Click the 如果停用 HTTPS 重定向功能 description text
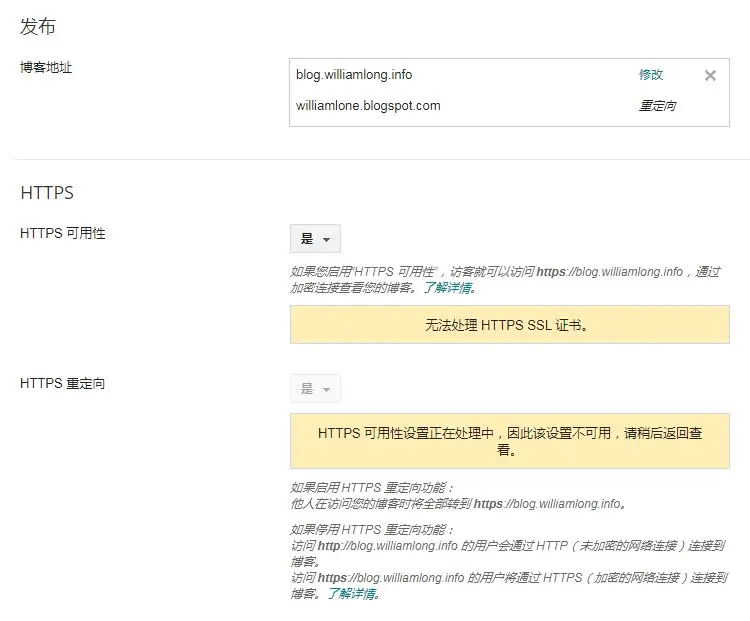 click(372, 529)
